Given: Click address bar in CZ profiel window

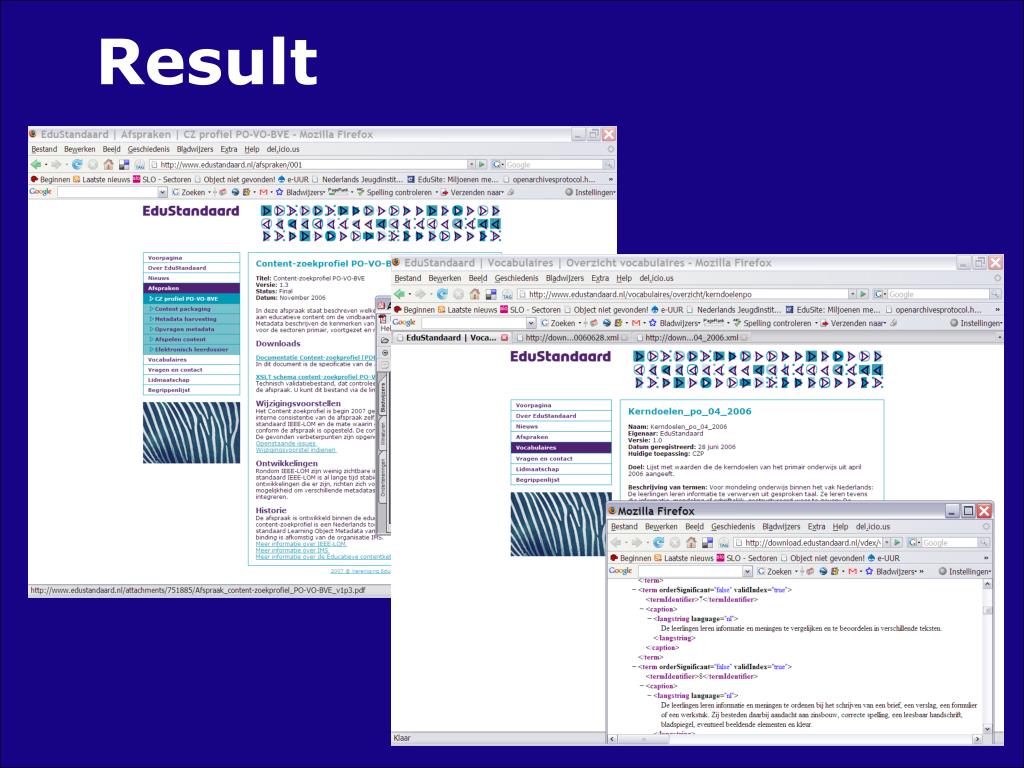Looking at the screenshot, I should pyautogui.click(x=308, y=165).
